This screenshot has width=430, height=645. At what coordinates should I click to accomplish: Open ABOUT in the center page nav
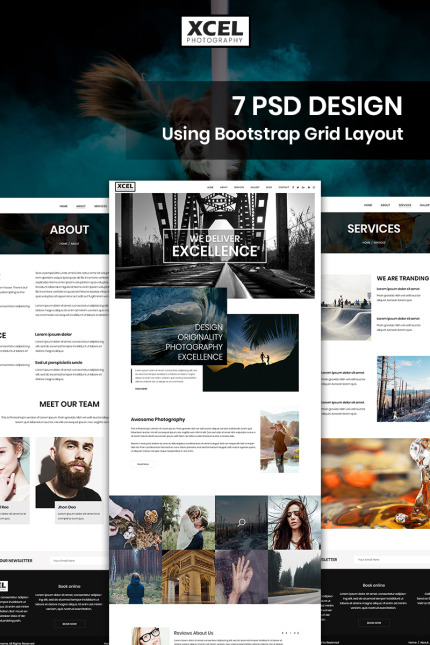pos(223,187)
